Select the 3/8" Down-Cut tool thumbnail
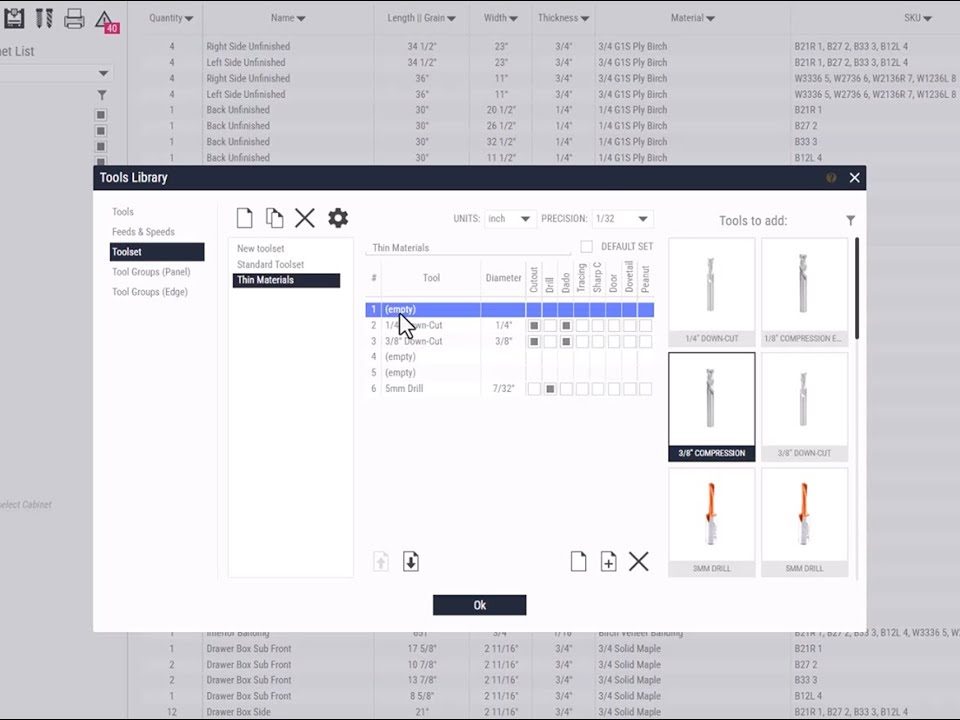Screen dimensions: 960x720 (804, 405)
